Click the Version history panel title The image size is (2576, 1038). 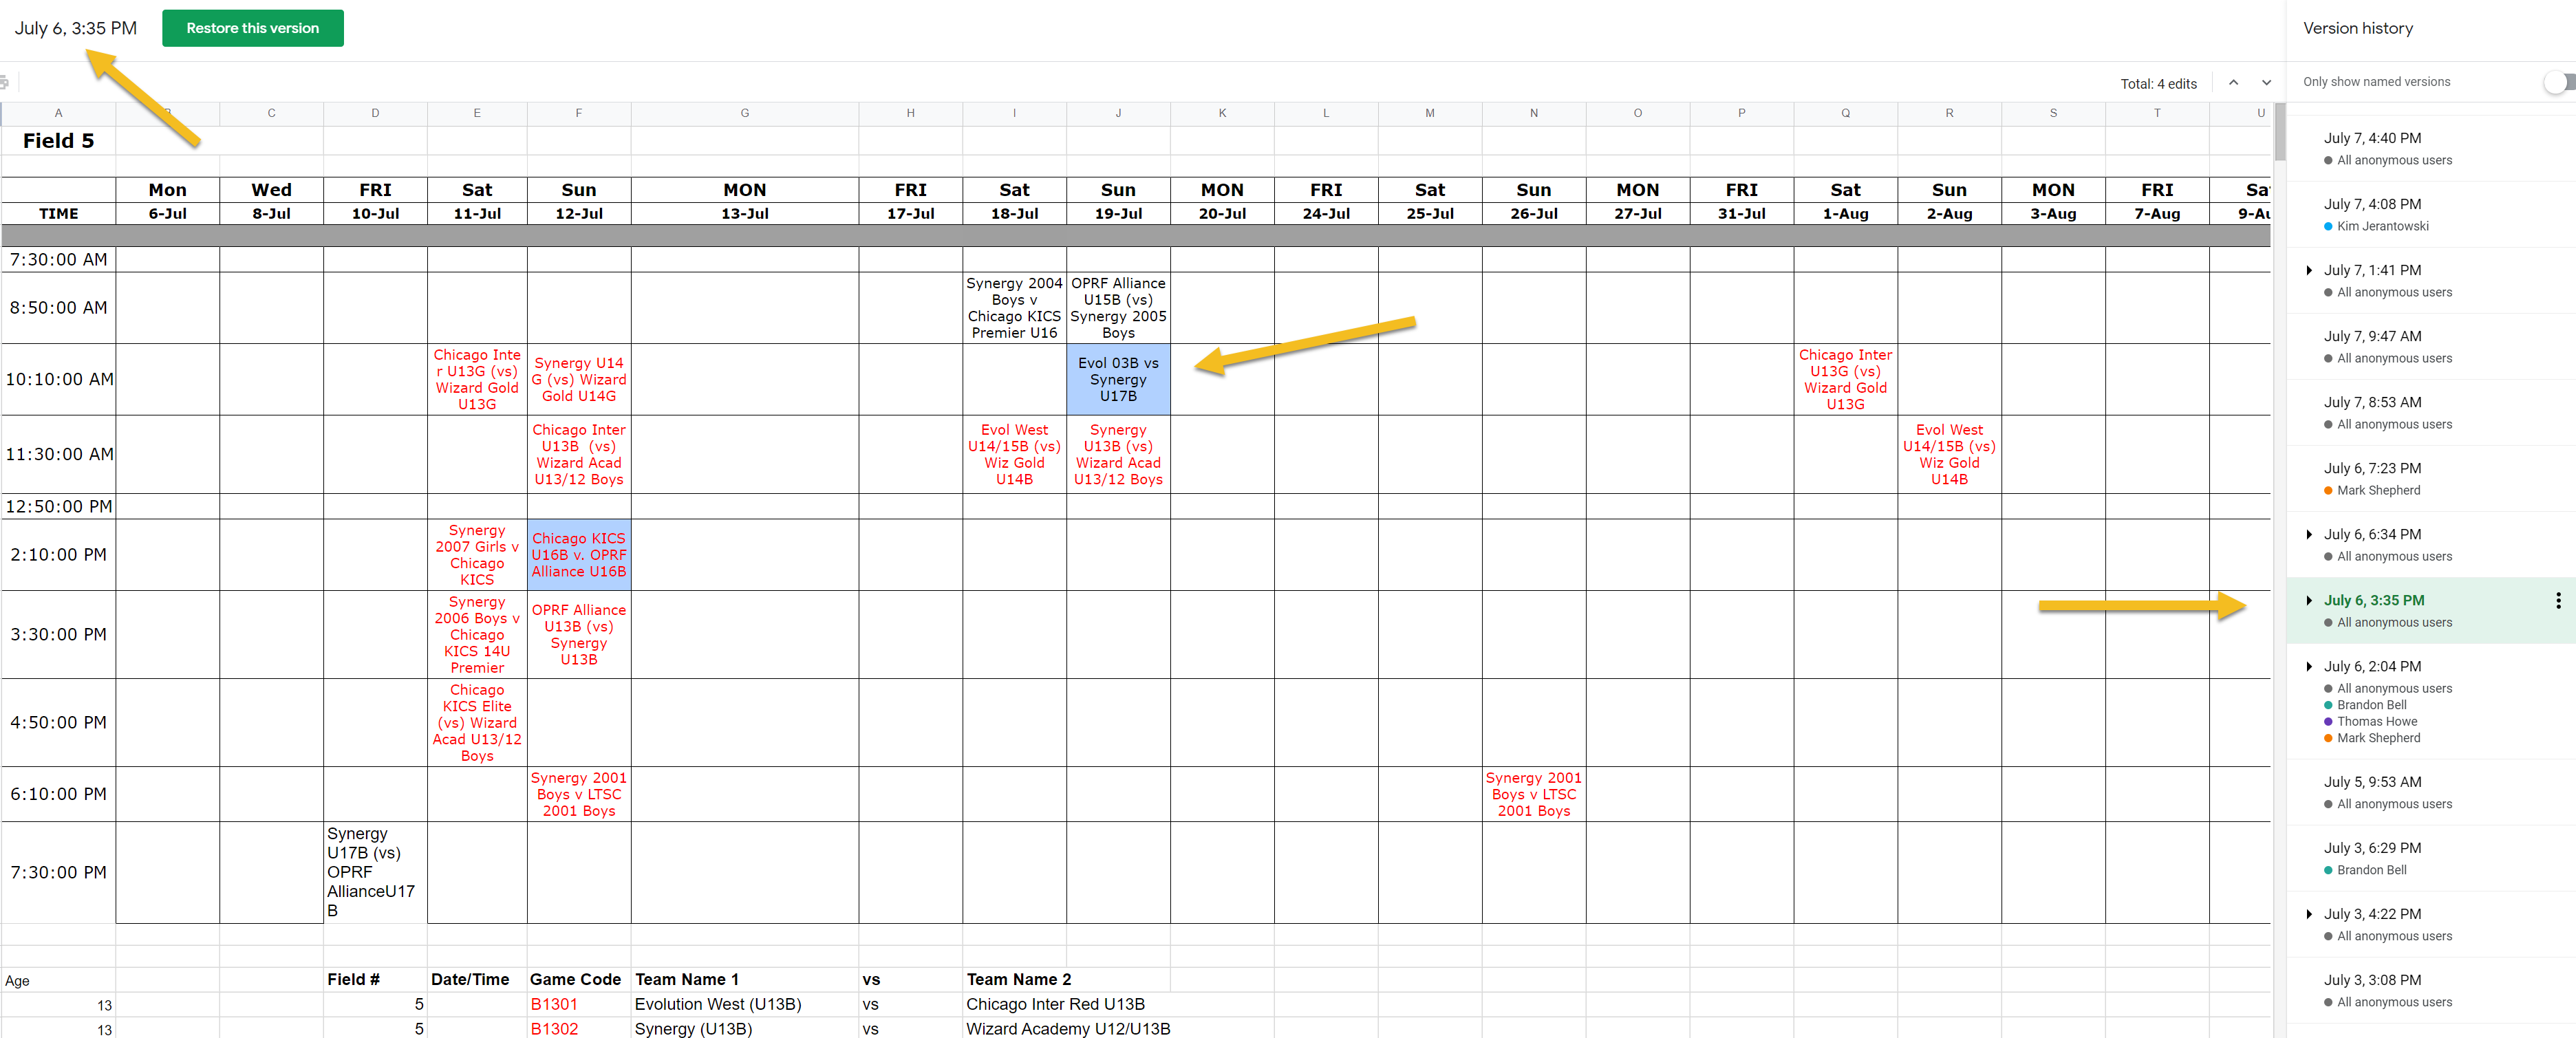[2357, 28]
